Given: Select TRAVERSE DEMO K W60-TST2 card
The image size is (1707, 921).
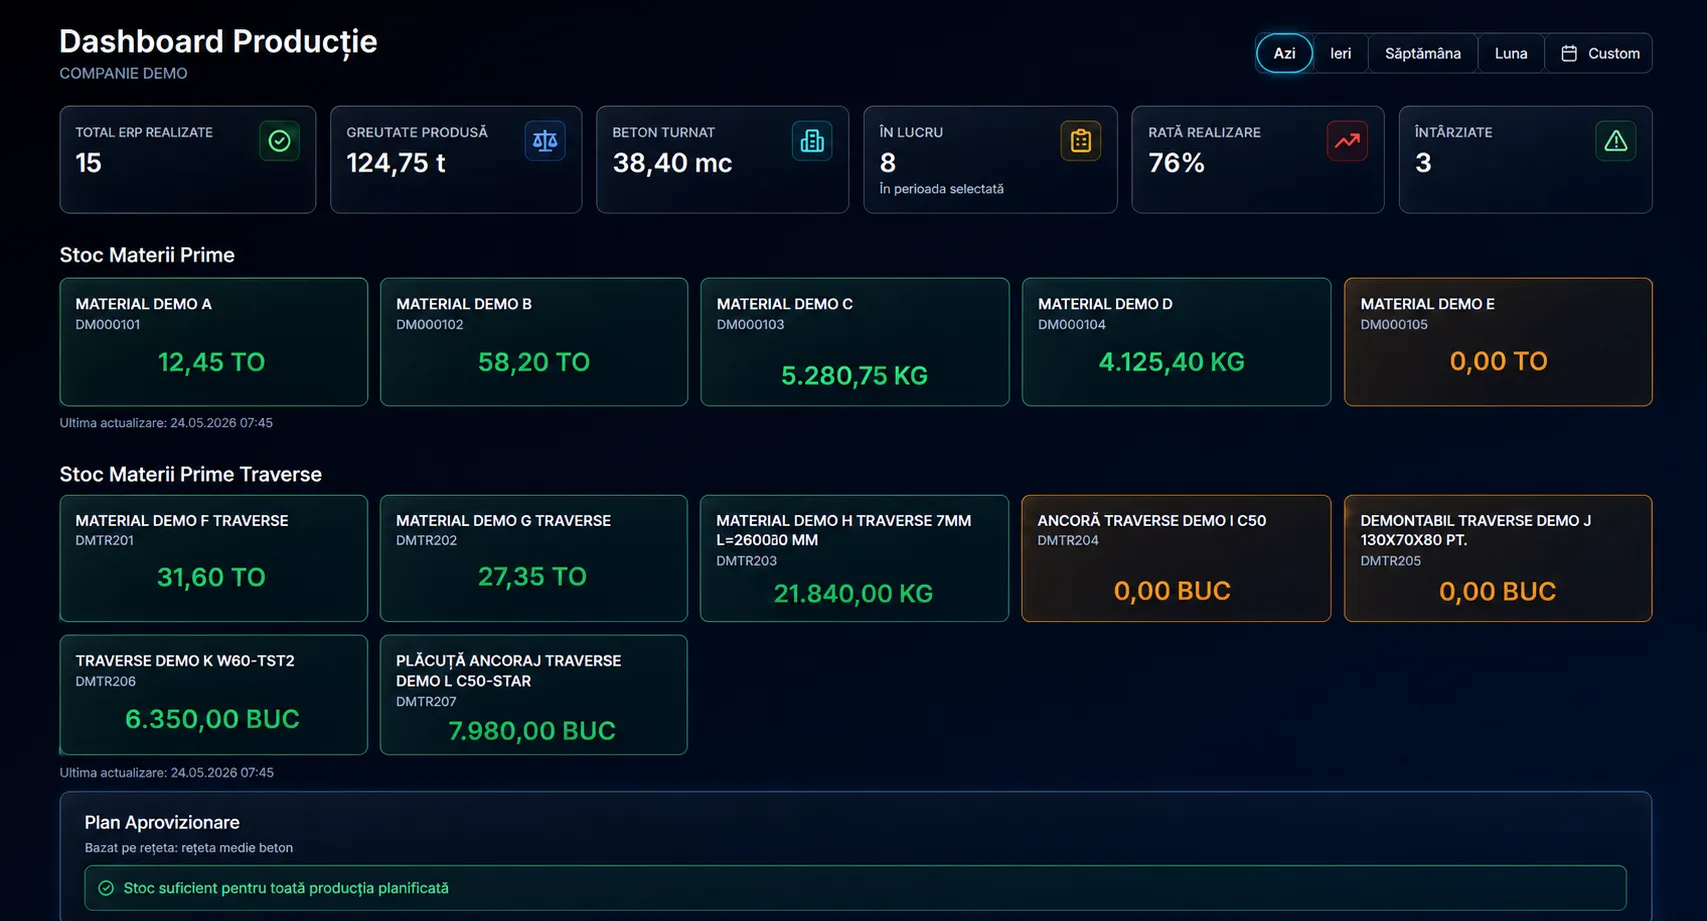Looking at the screenshot, I should (x=213, y=695).
